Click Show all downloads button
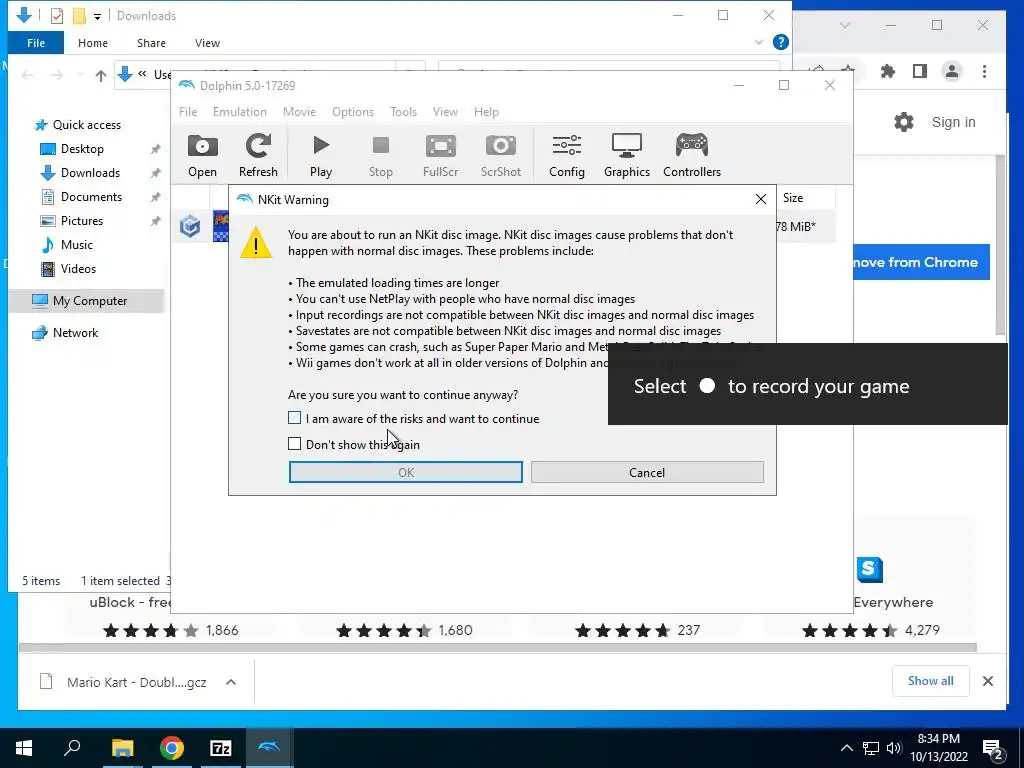 point(931,681)
